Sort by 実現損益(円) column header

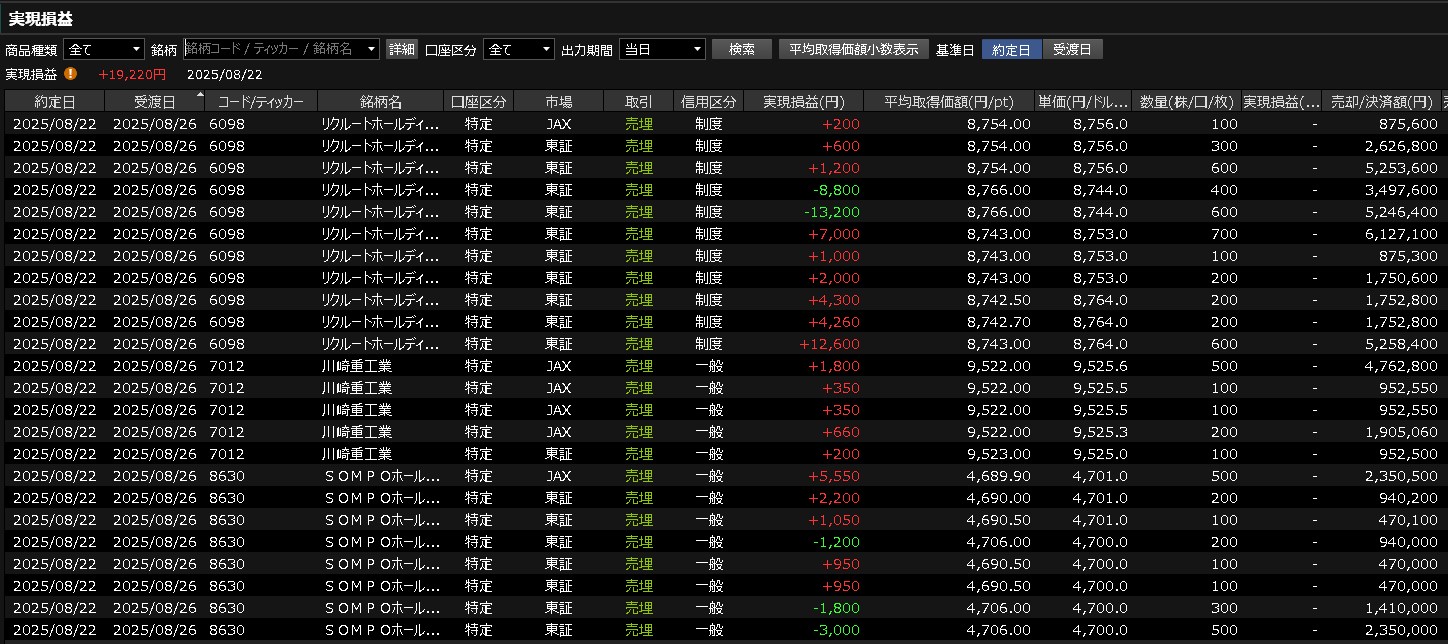point(804,101)
